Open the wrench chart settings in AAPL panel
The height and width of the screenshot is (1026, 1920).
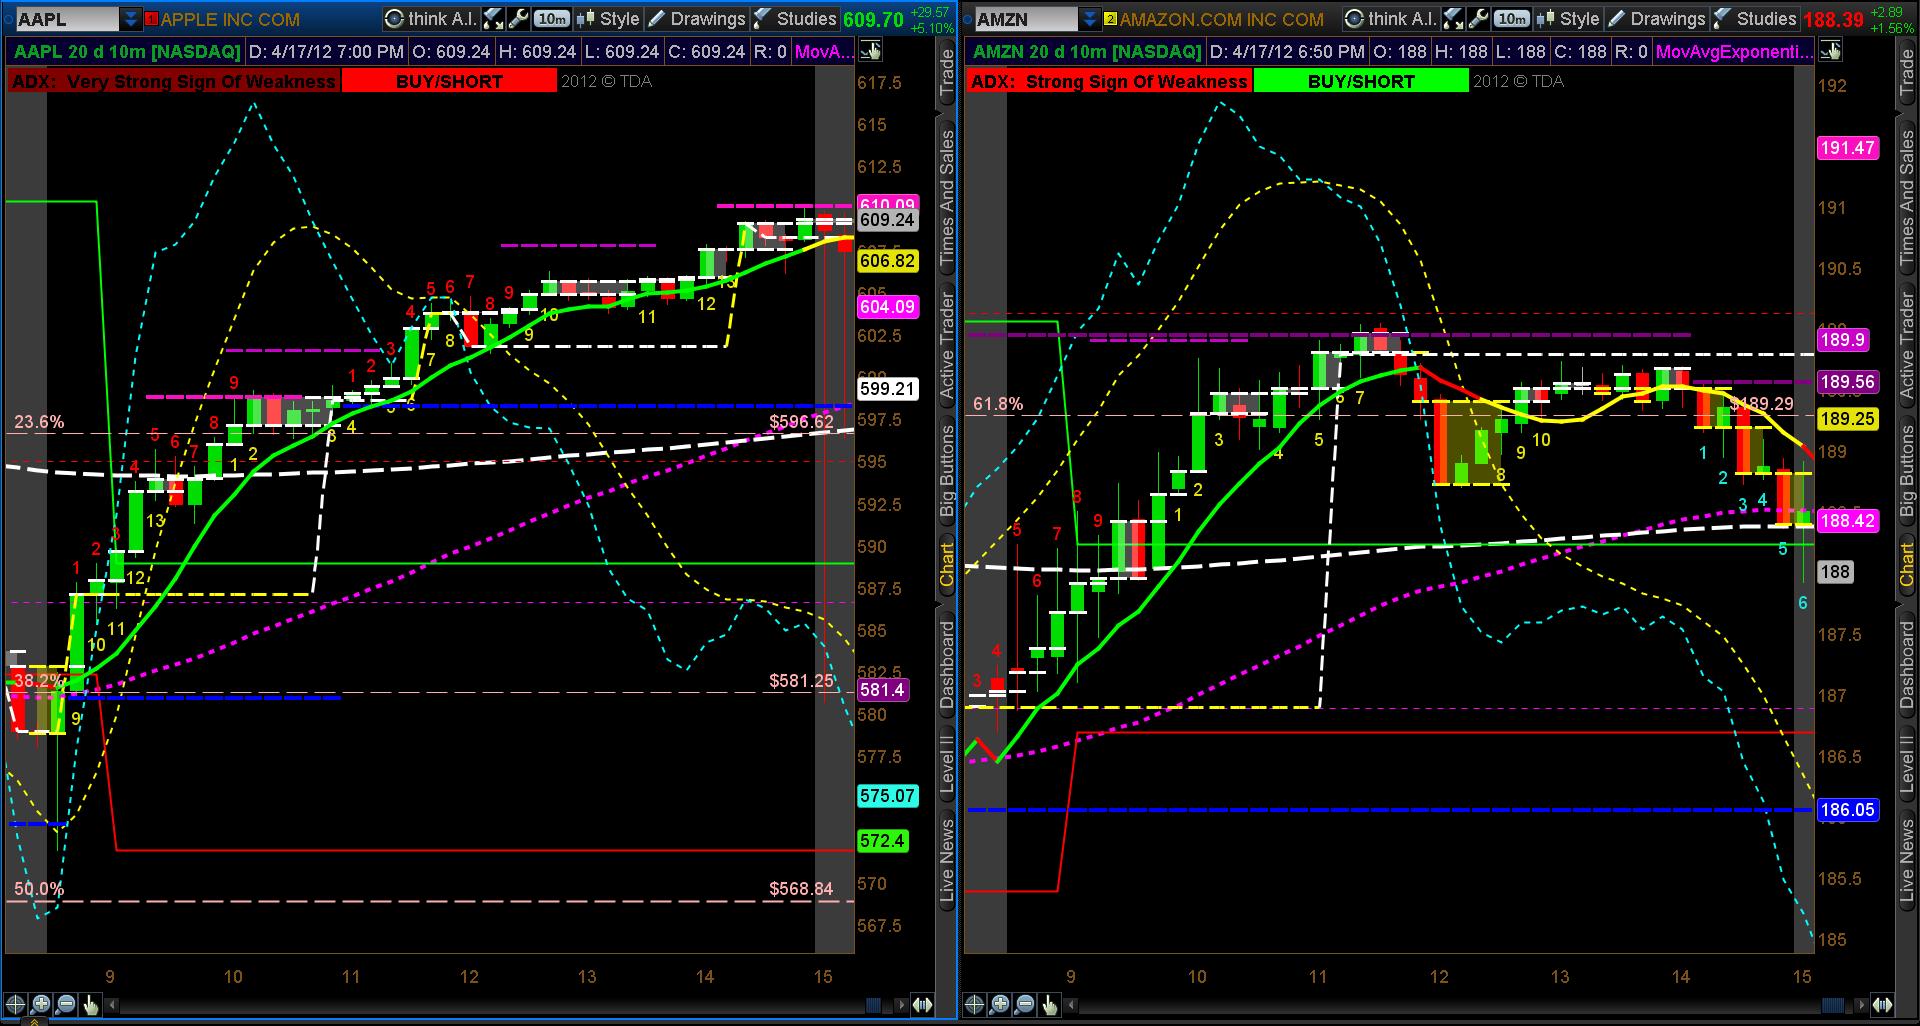(x=518, y=19)
